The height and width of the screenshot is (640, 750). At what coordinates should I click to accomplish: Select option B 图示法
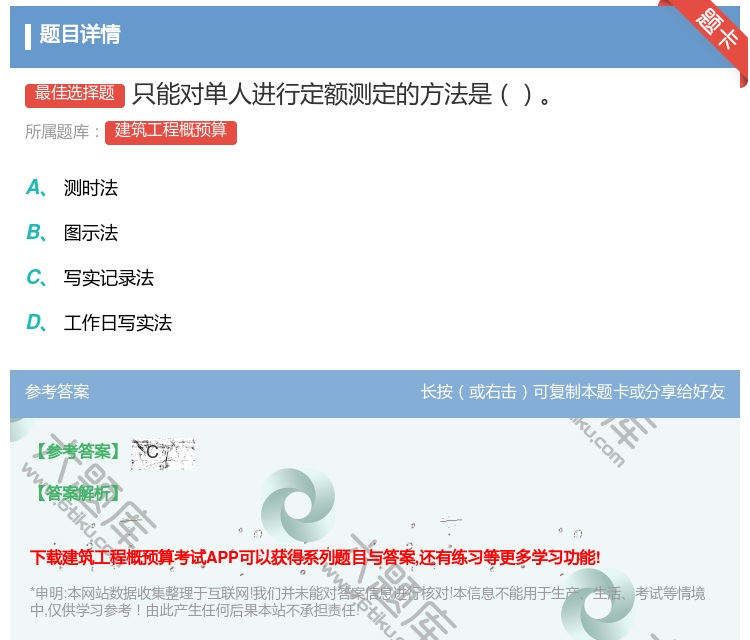click(x=72, y=232)
